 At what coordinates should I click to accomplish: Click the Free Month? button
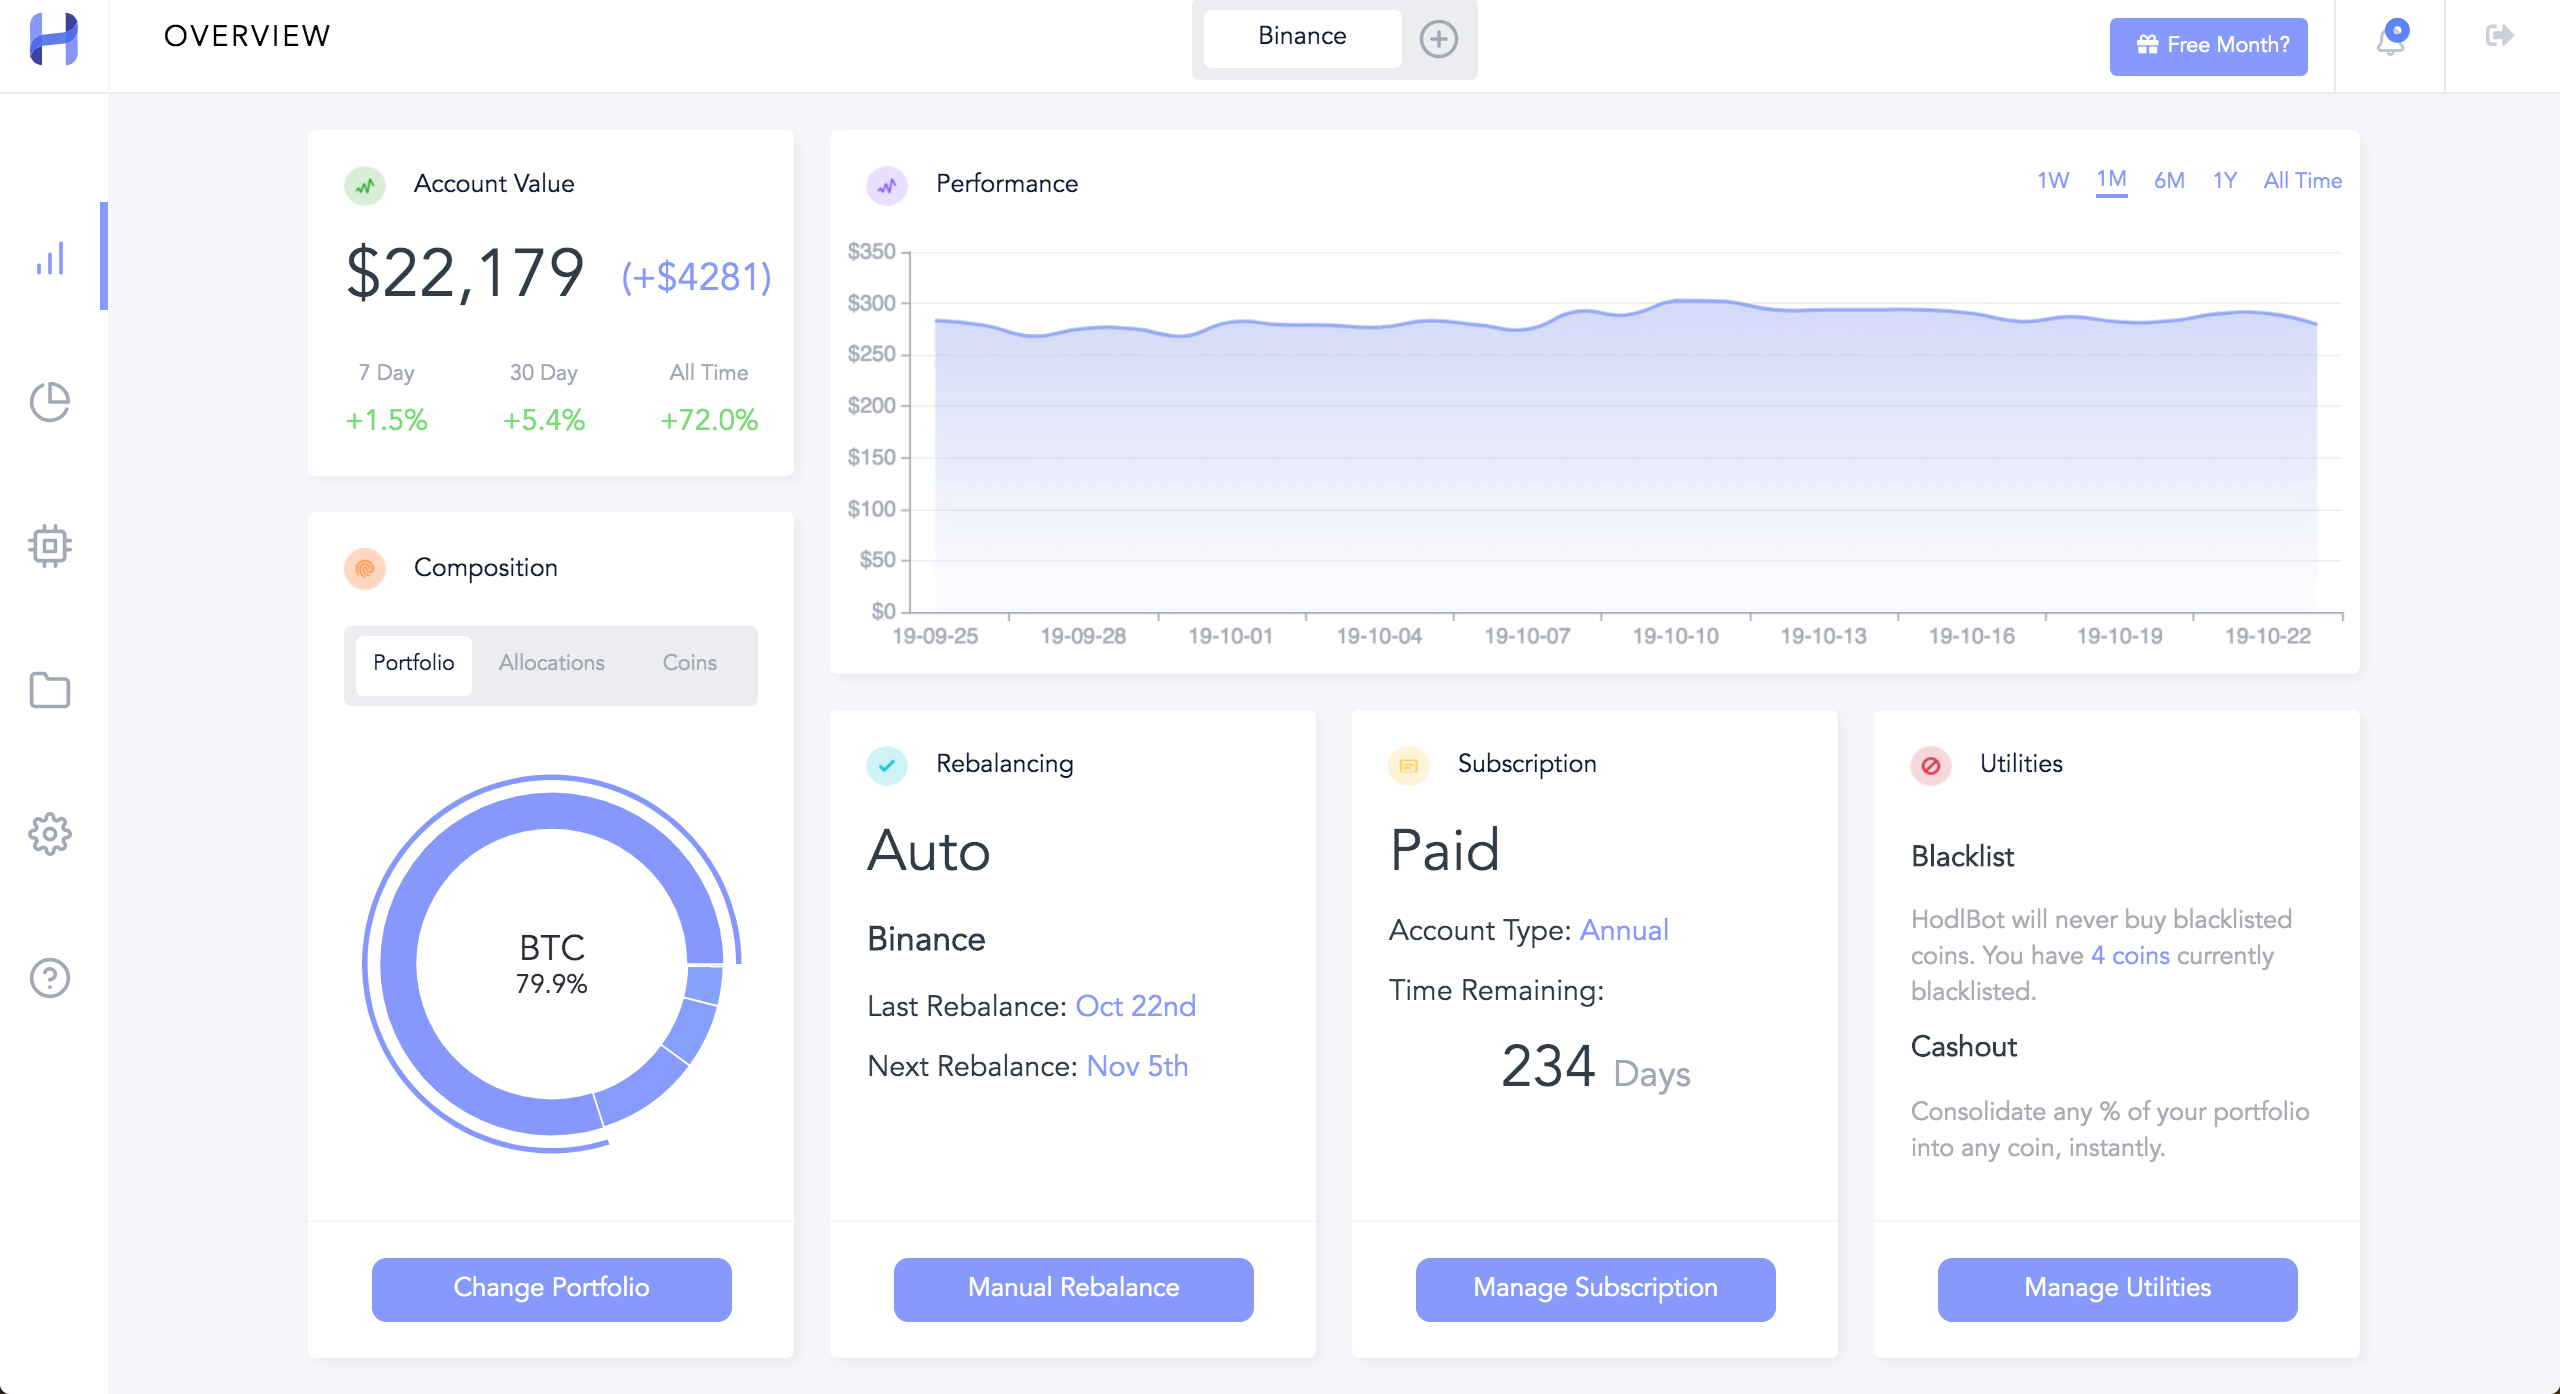[2208, 45]
